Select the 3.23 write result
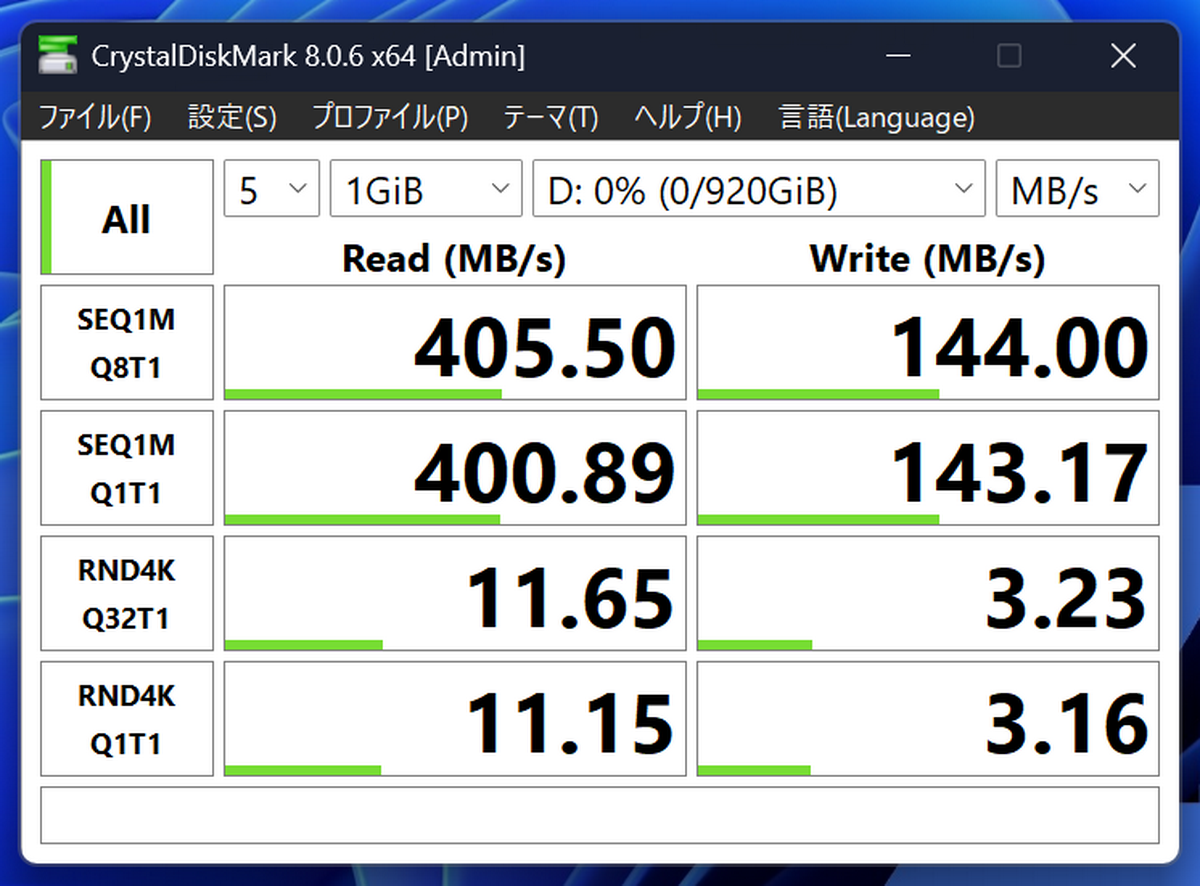1200x886 pixels. pos(928,593)
